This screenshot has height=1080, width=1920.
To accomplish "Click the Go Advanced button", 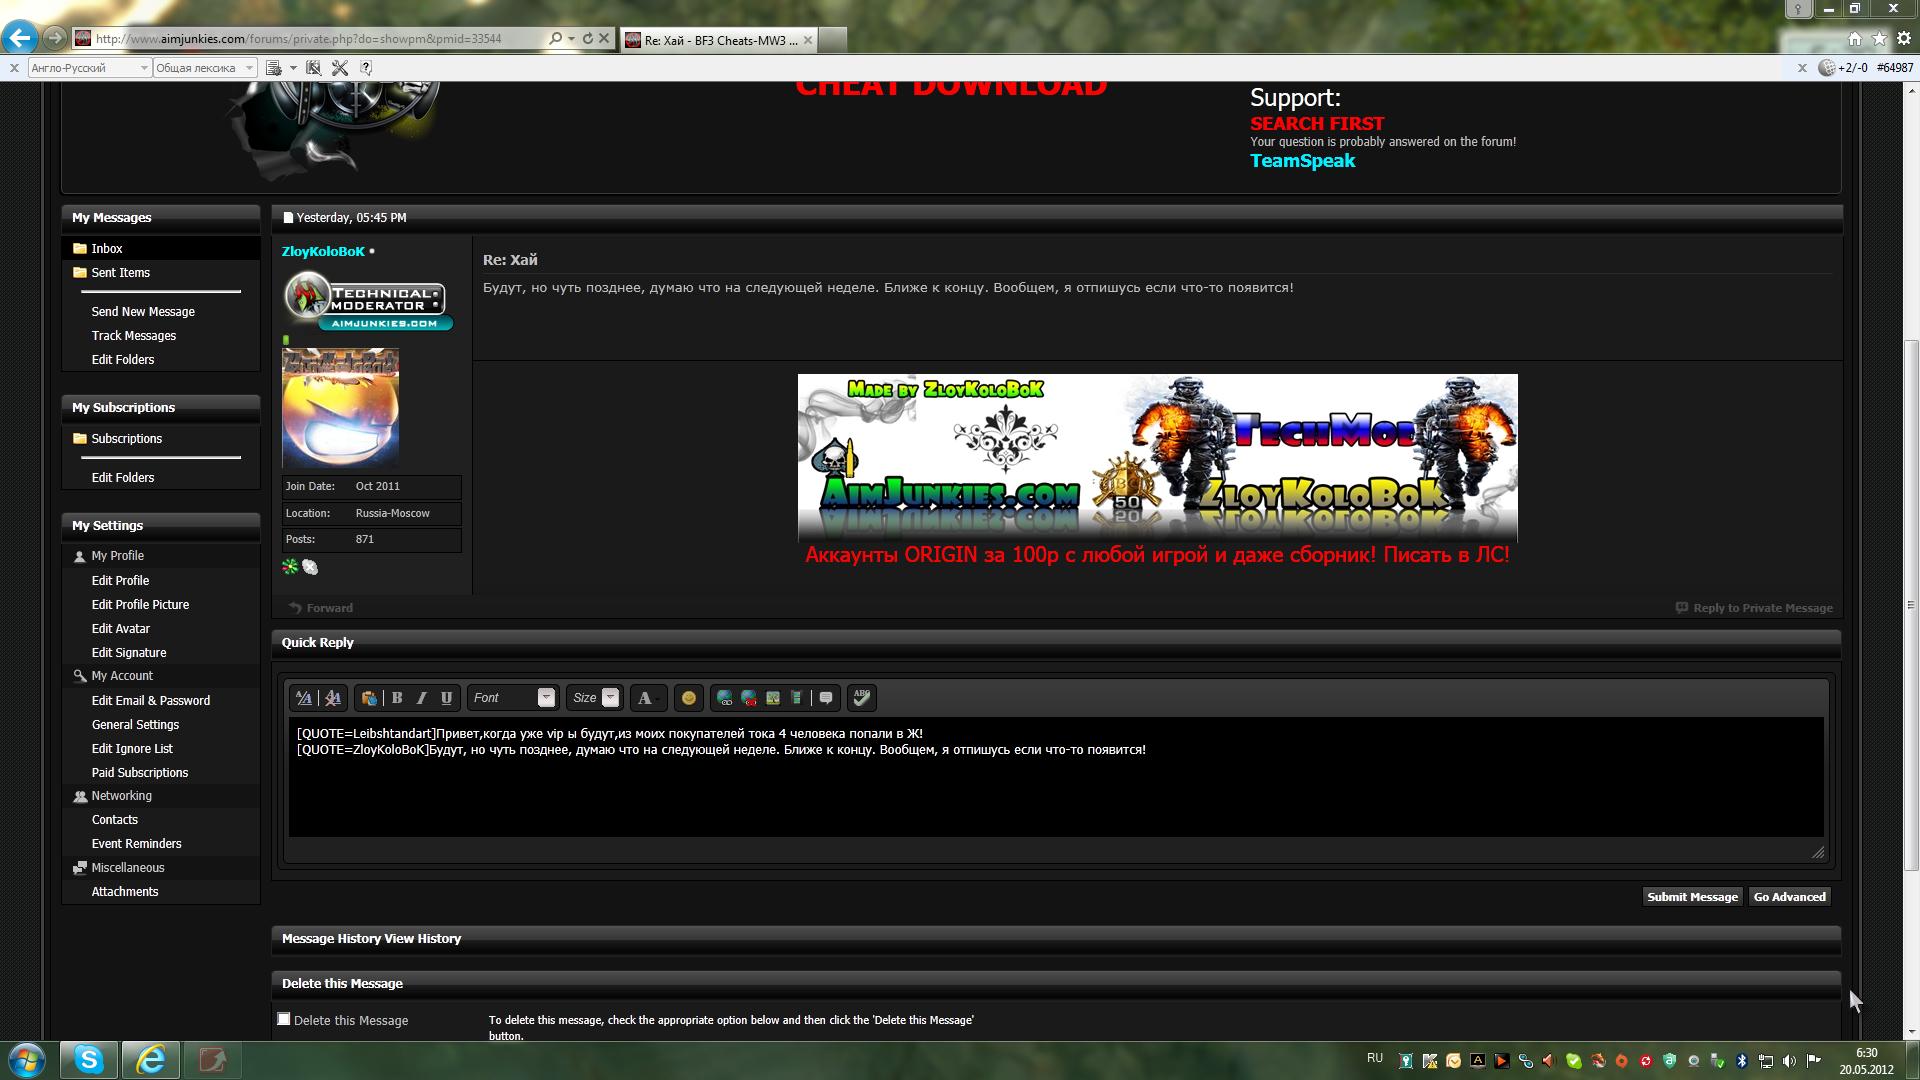I will point(1789,897).
